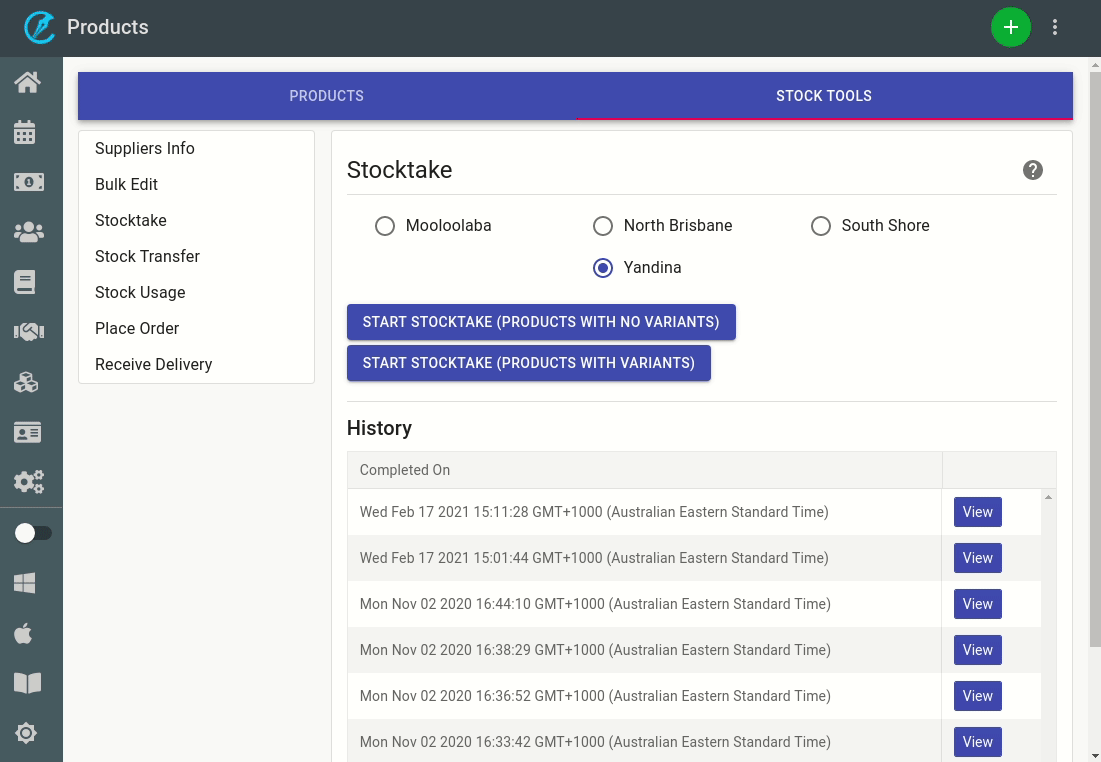Switch to the Stock Tools tab
Viewport: 1101px width, 762px height.
pos(824,96)
